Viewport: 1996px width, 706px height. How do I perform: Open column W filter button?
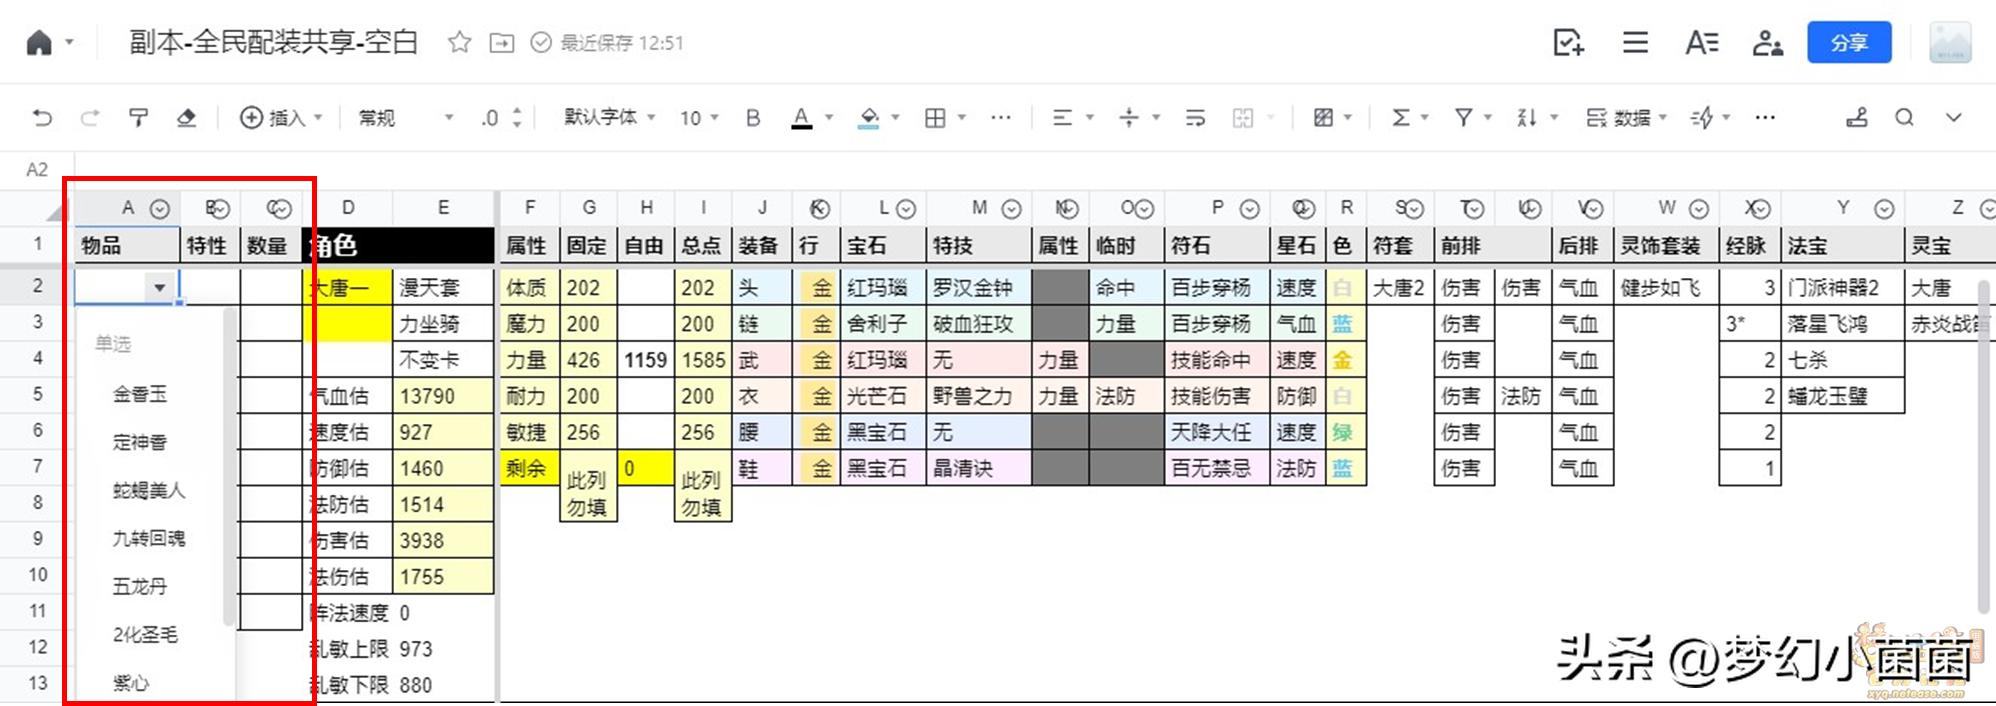1699,209
